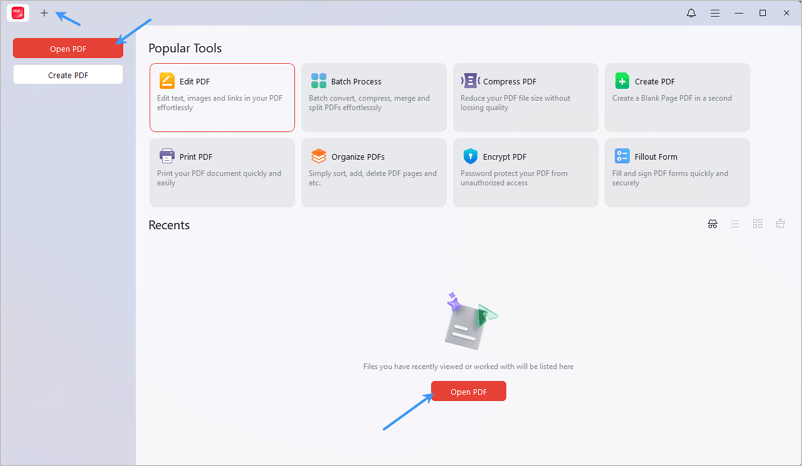Image resolution: width=802 pixels, height=466 pixels.
Task: Launch the Fillout Form tool icon
Action: [622, 156]
